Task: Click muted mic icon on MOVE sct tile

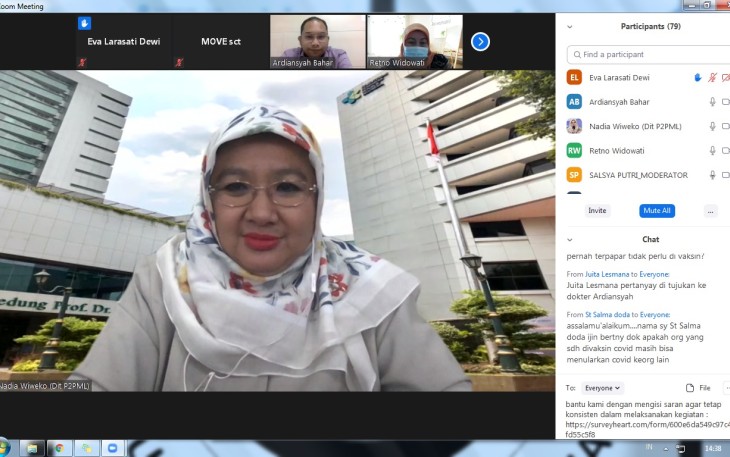Action: 179,62
